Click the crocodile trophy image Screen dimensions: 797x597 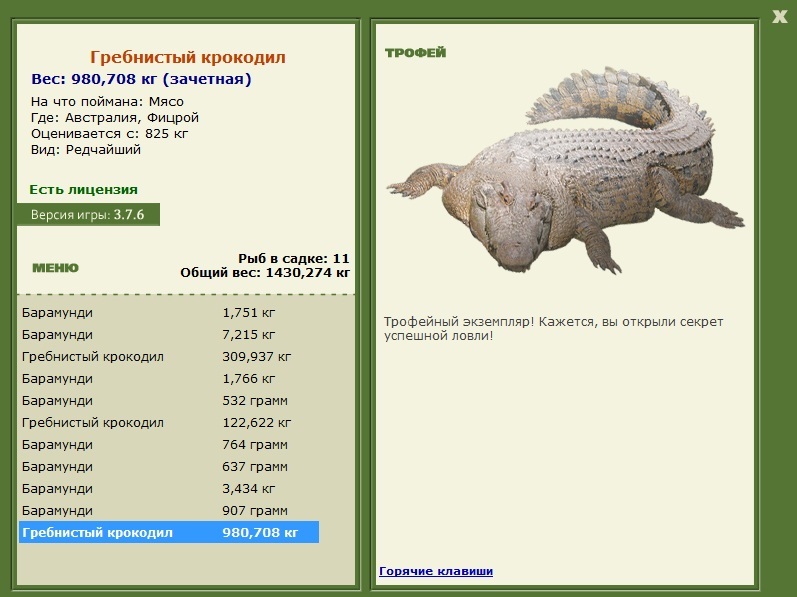(565, 170)
